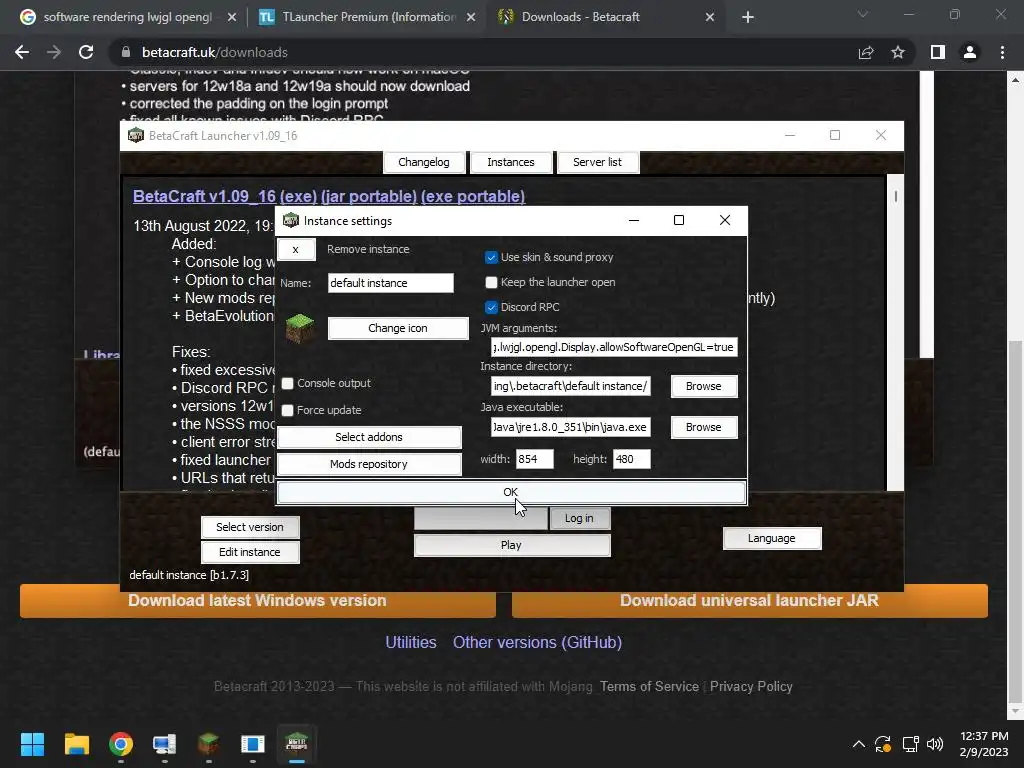
Task: Click the blue window app taskbar icon
Action: [253, 744]
